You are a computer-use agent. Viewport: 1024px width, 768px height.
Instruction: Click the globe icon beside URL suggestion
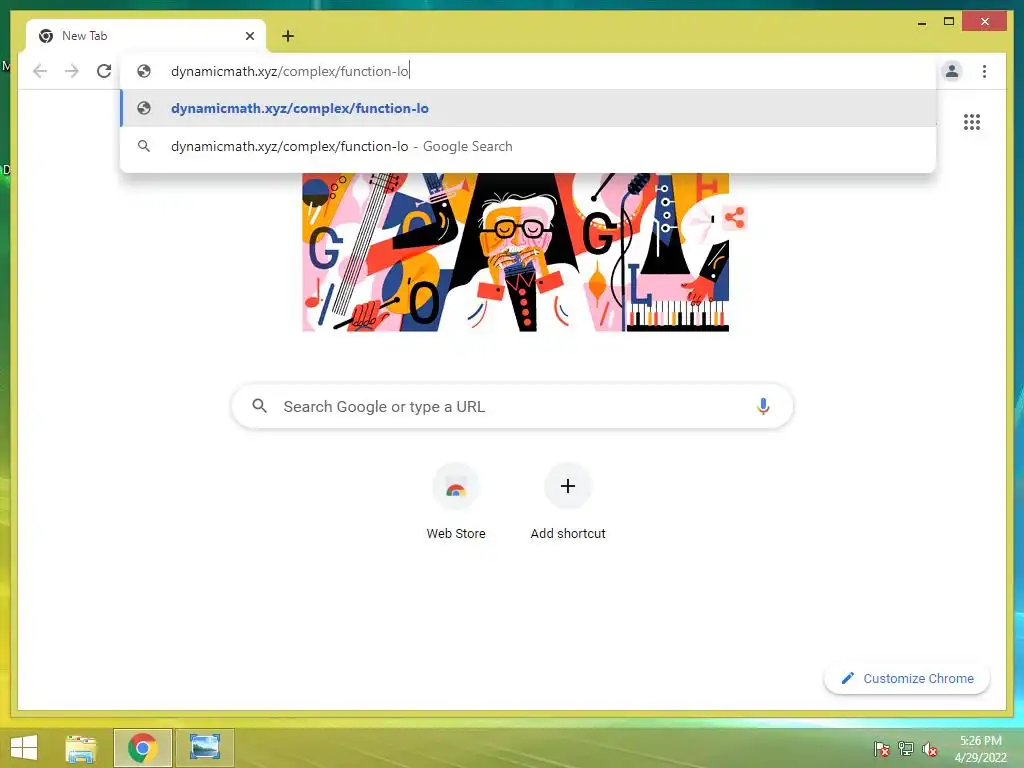(144, 108)
